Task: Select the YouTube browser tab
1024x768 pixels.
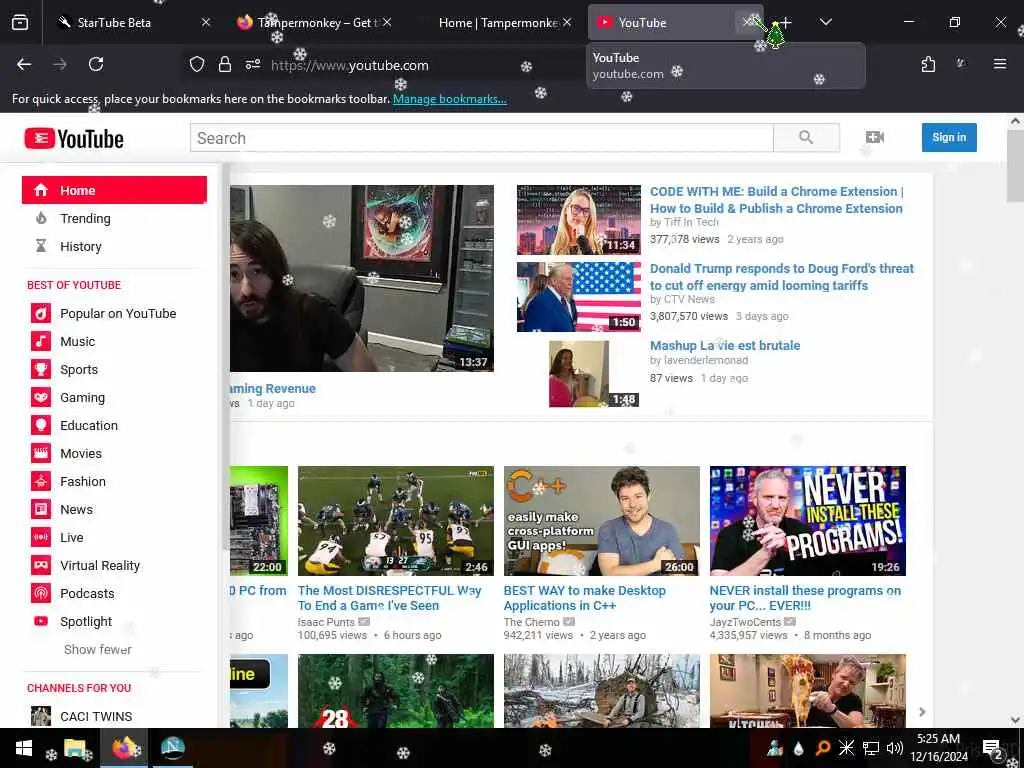Action: click(x=666, y=22)
